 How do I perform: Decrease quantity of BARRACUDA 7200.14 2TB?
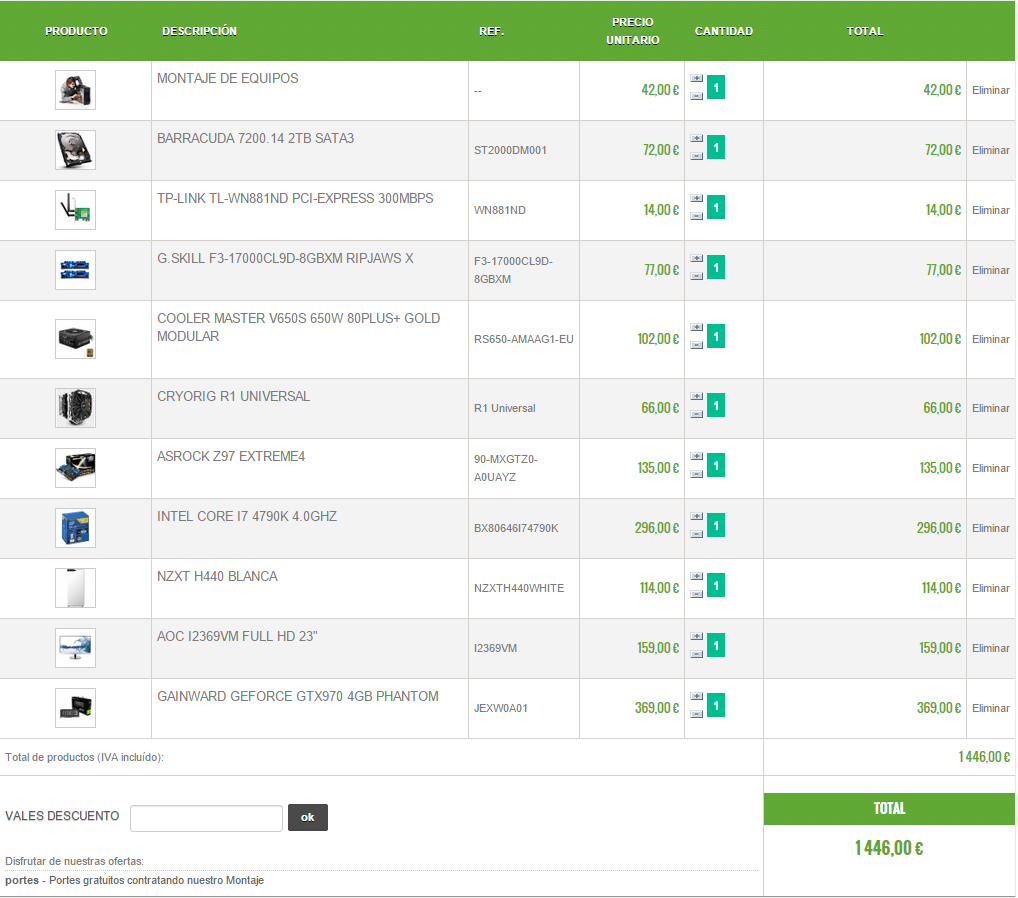tap(696, 156)
